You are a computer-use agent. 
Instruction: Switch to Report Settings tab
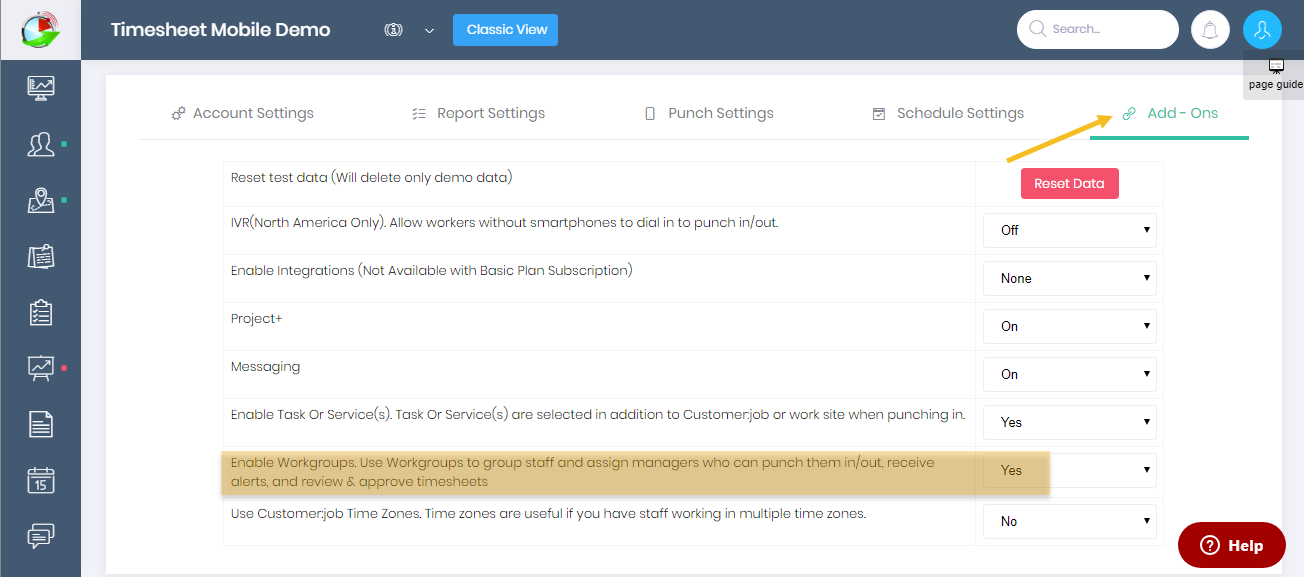coord(479,113)
